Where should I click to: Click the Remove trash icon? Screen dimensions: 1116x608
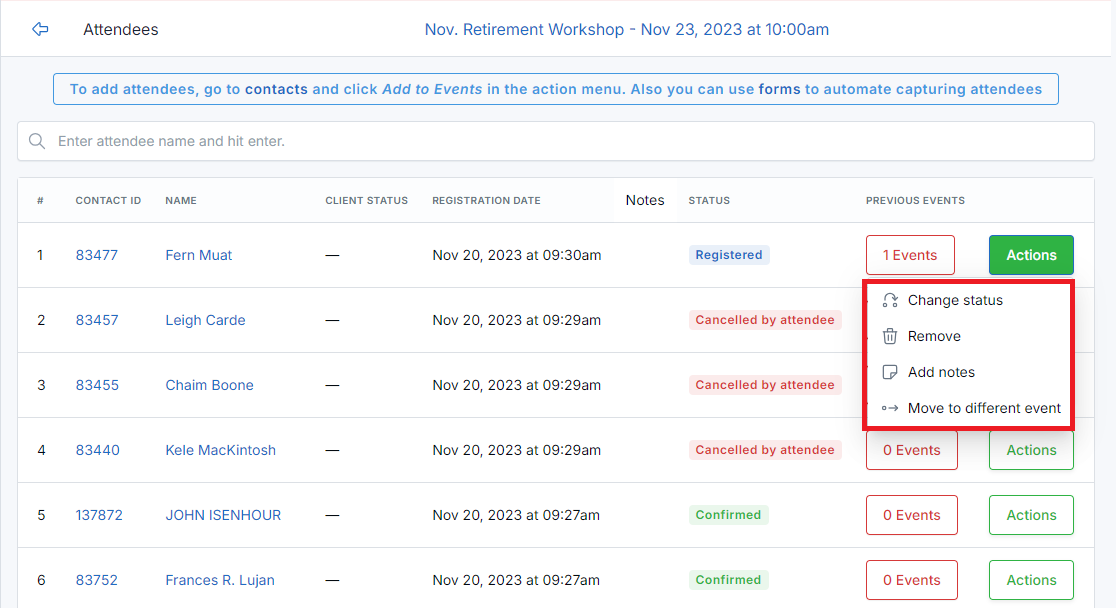click(x=890, y=336)
